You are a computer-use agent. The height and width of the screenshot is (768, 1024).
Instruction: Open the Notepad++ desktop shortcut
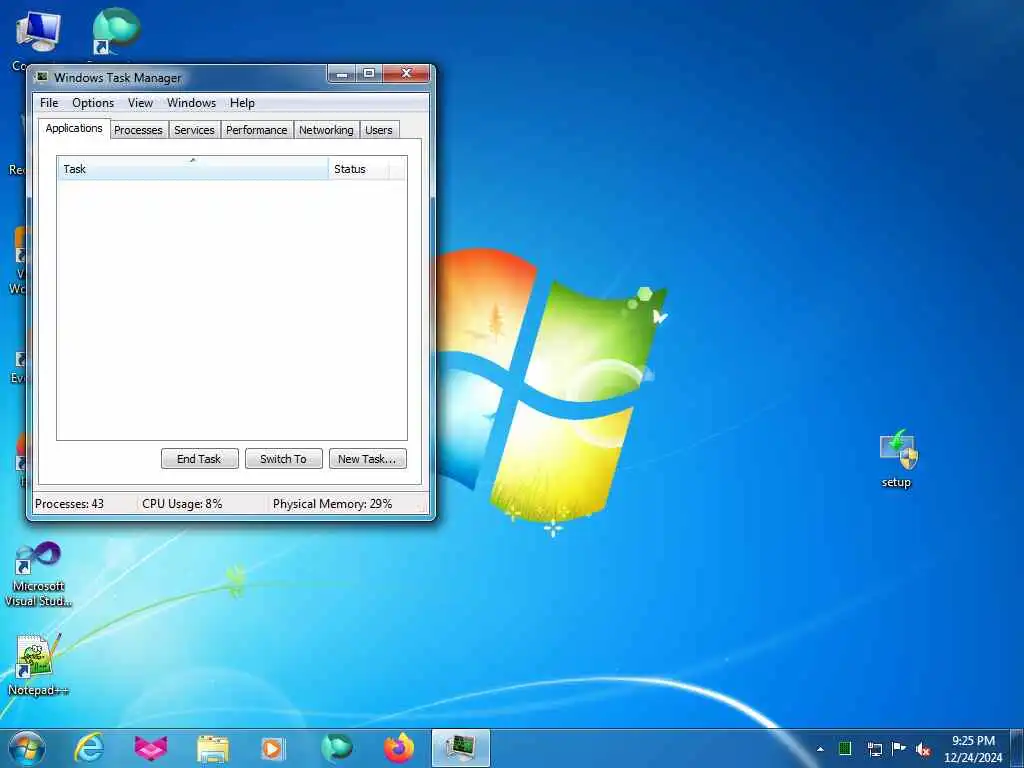[37, 664]
